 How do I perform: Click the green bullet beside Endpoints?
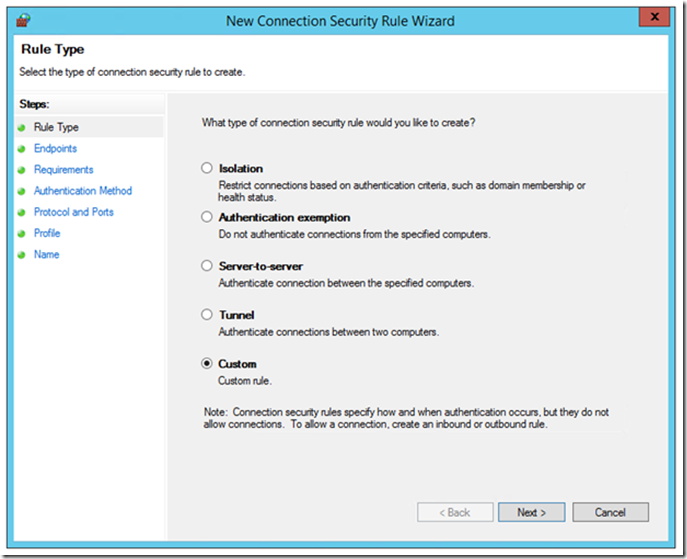[x=21, y=149]
